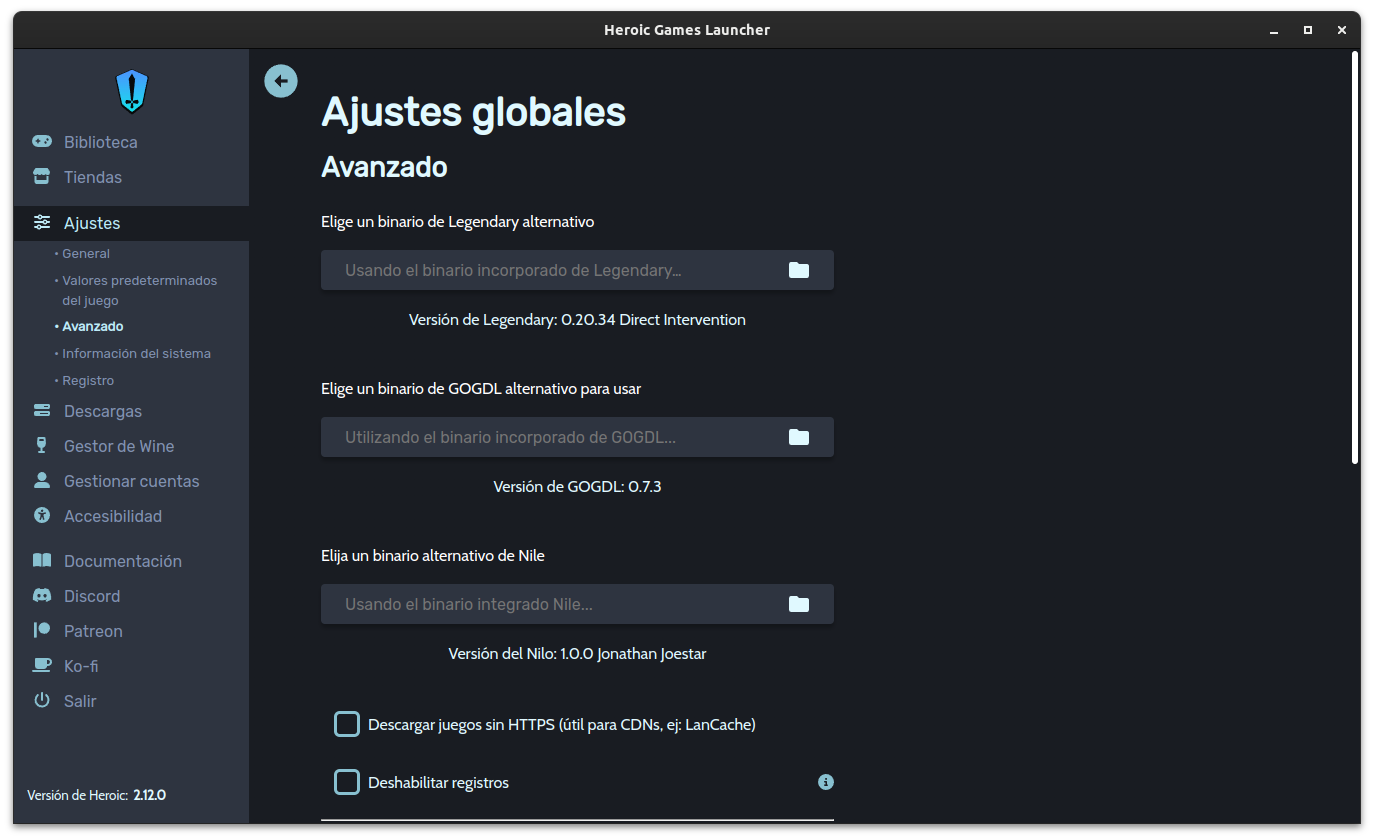
Task: Open Gestor de Wine
Action: (118, 446)
